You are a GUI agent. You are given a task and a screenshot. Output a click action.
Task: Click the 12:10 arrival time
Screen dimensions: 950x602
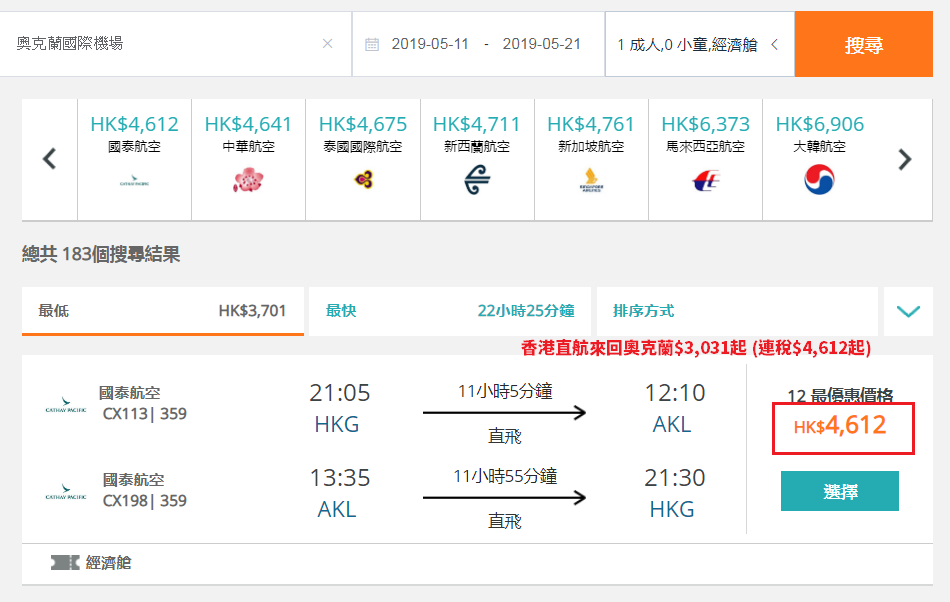point(674,393)
